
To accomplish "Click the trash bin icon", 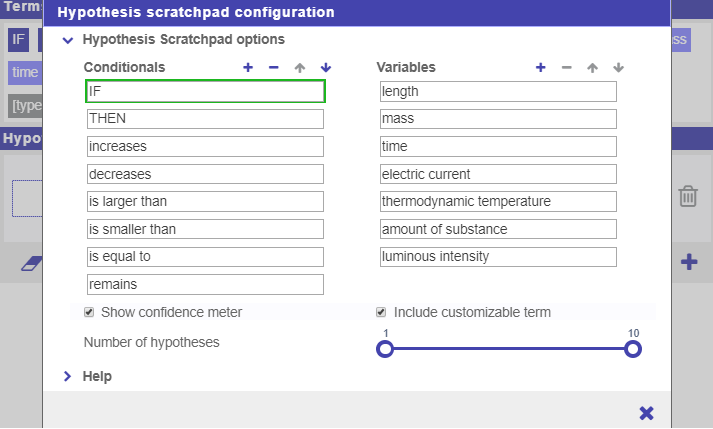I will point(688,196).
